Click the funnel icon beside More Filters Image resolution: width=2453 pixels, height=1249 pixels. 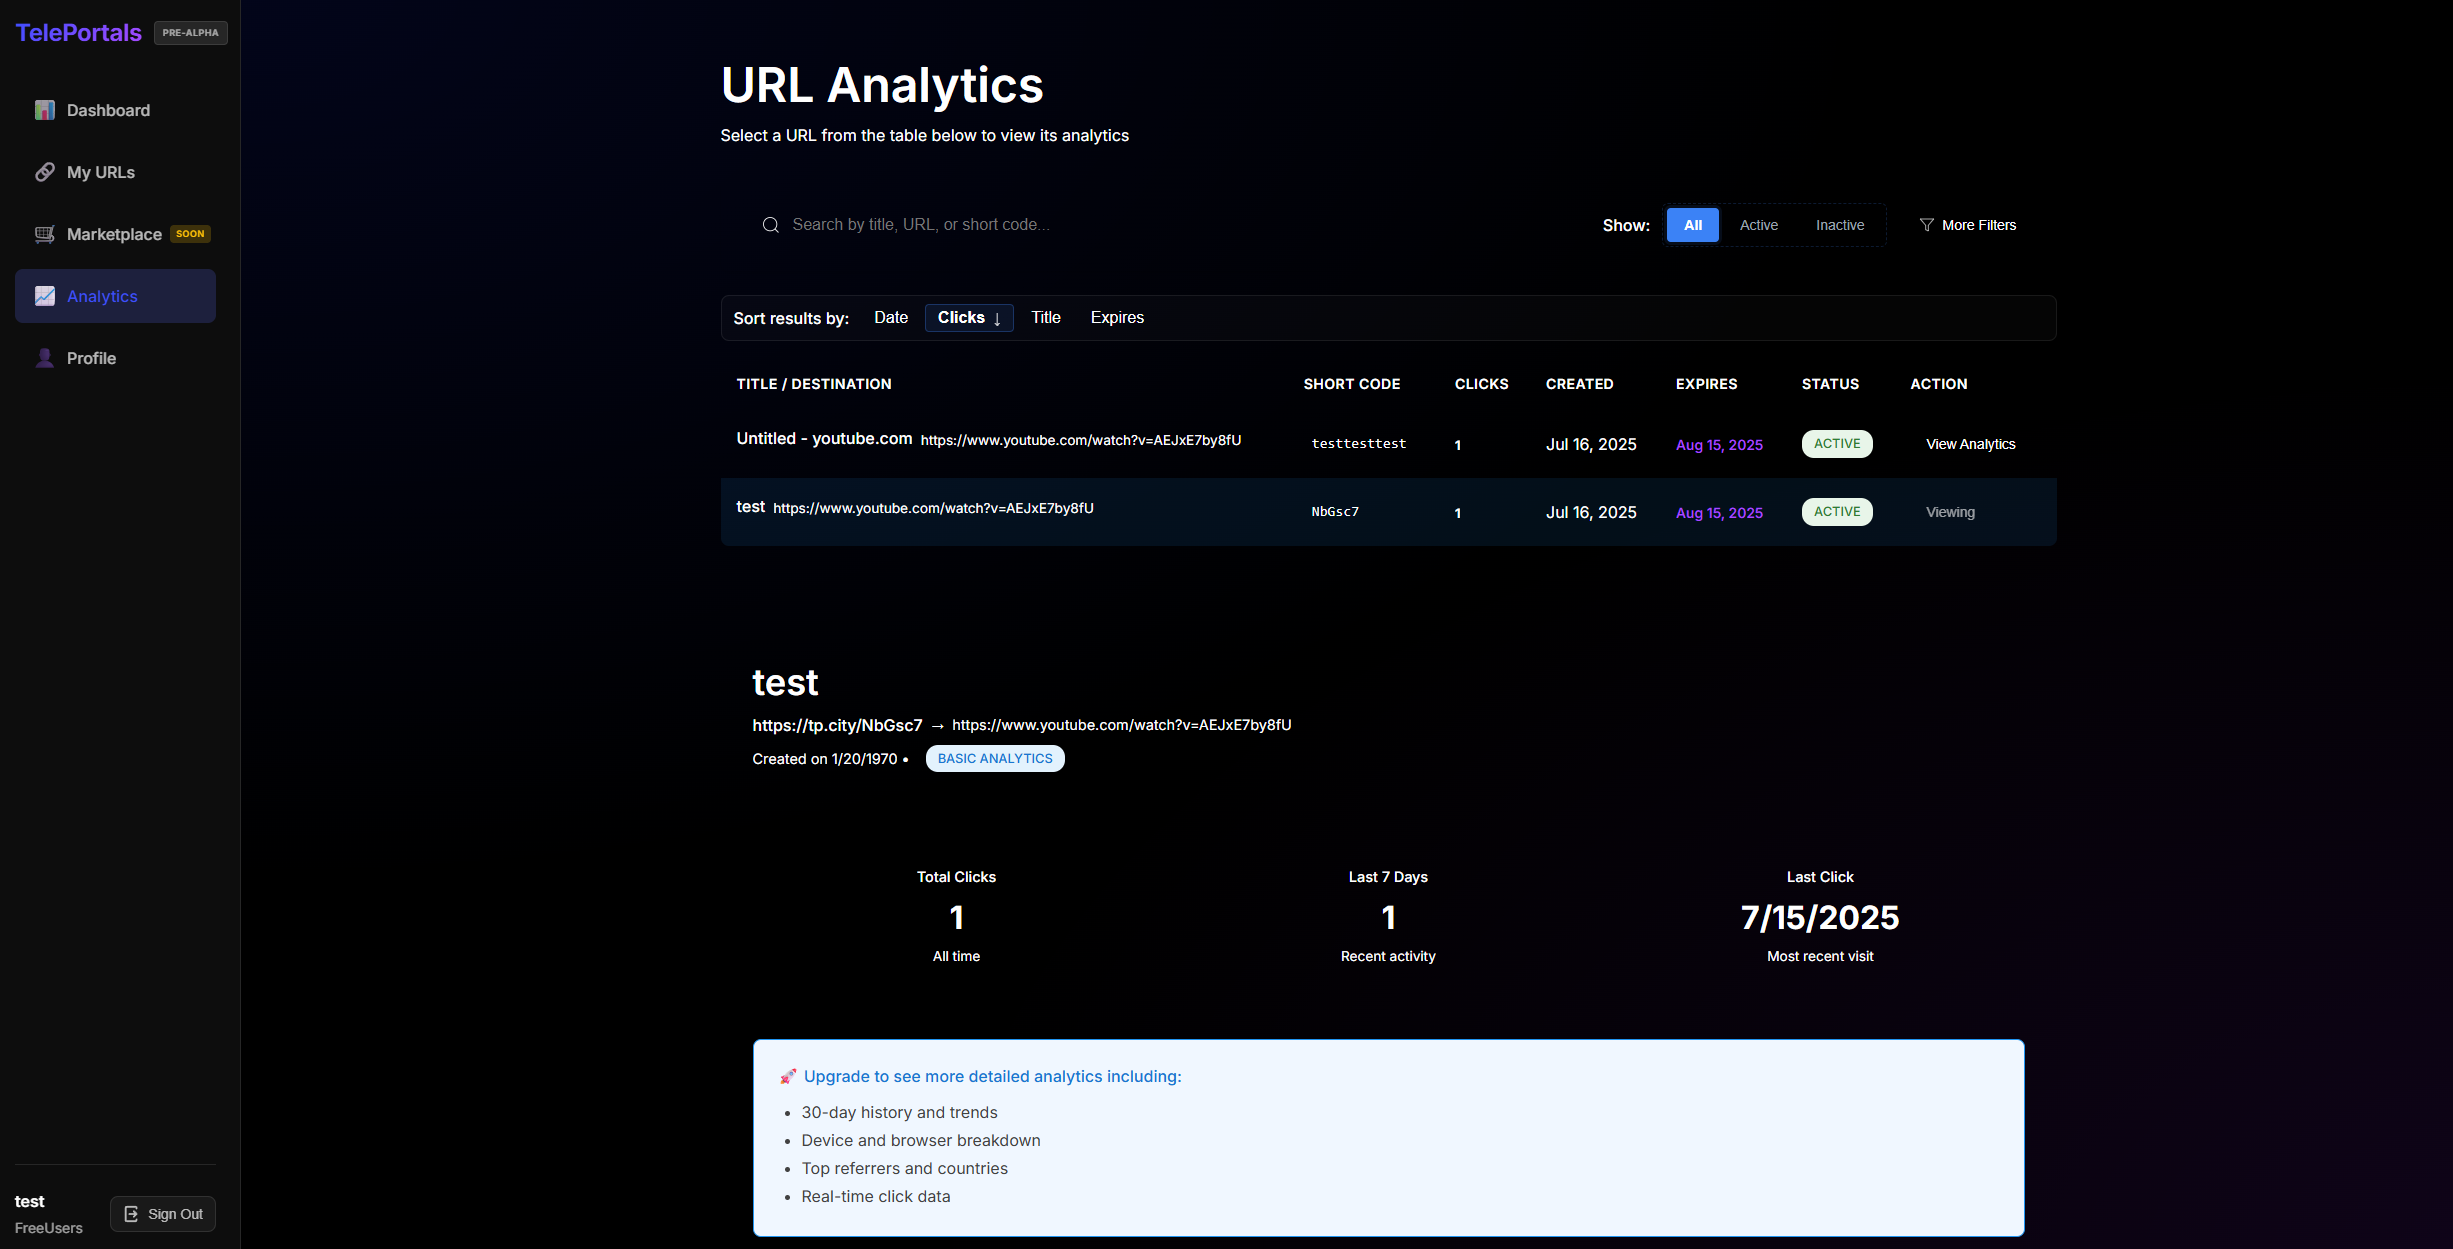[1926, 225]
